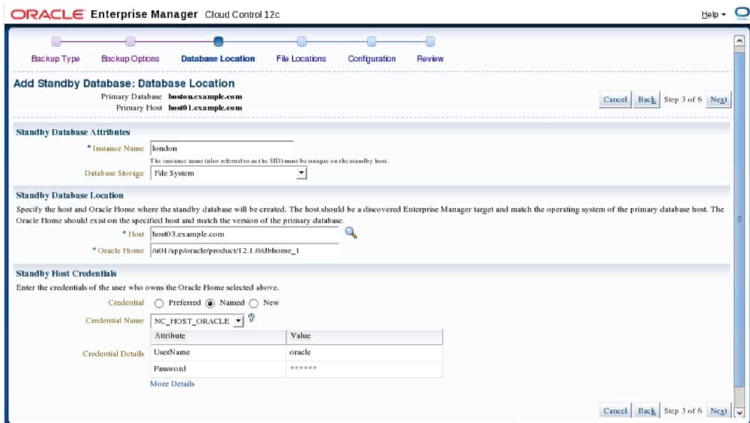Click the vertical scrollbar thumb
750x423 pixels.
point(739,218)
